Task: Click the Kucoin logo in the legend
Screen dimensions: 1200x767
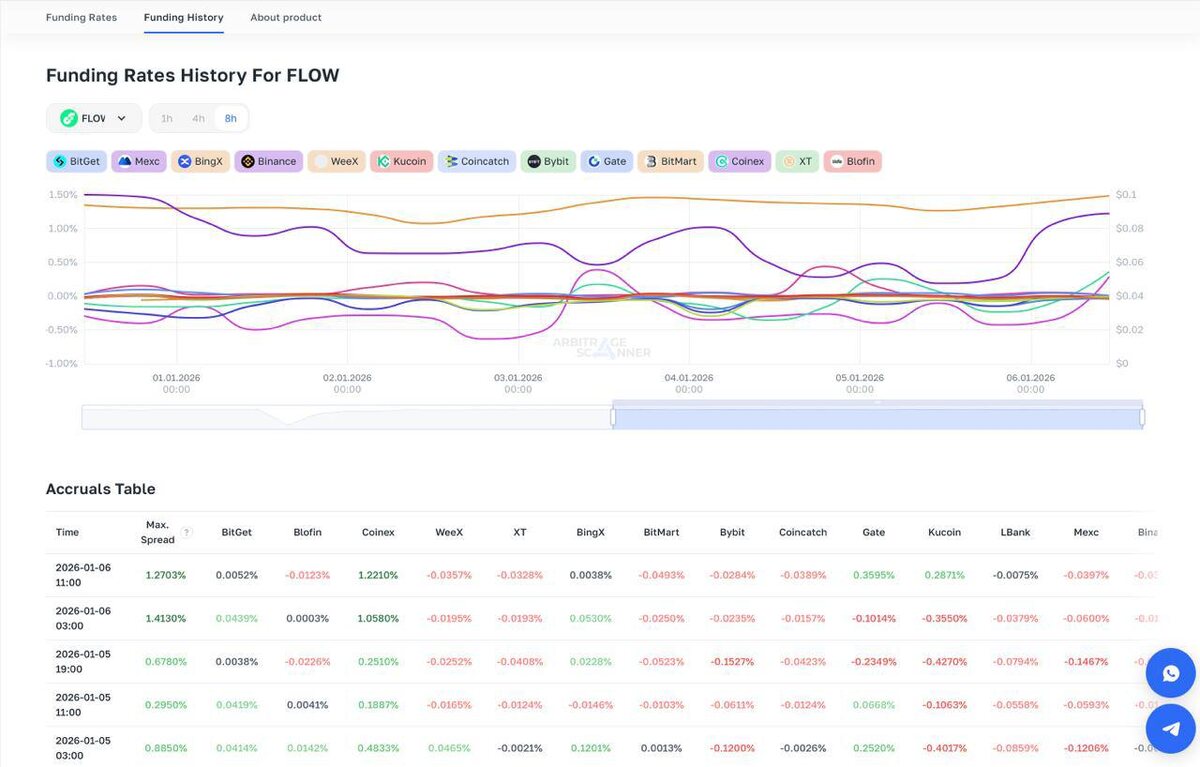Action: pos(383,161)
